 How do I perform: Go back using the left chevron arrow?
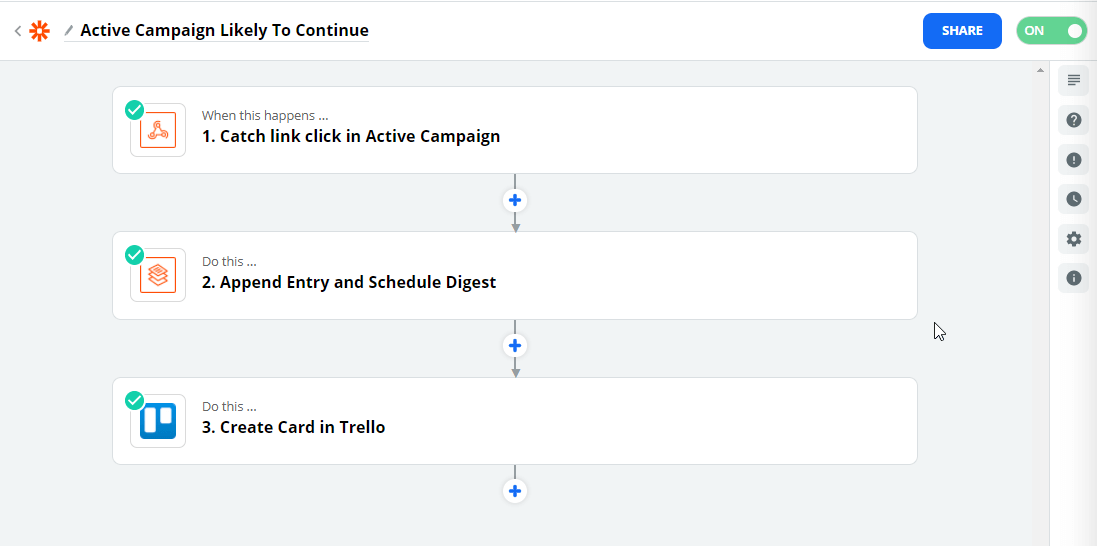(18, 31)
